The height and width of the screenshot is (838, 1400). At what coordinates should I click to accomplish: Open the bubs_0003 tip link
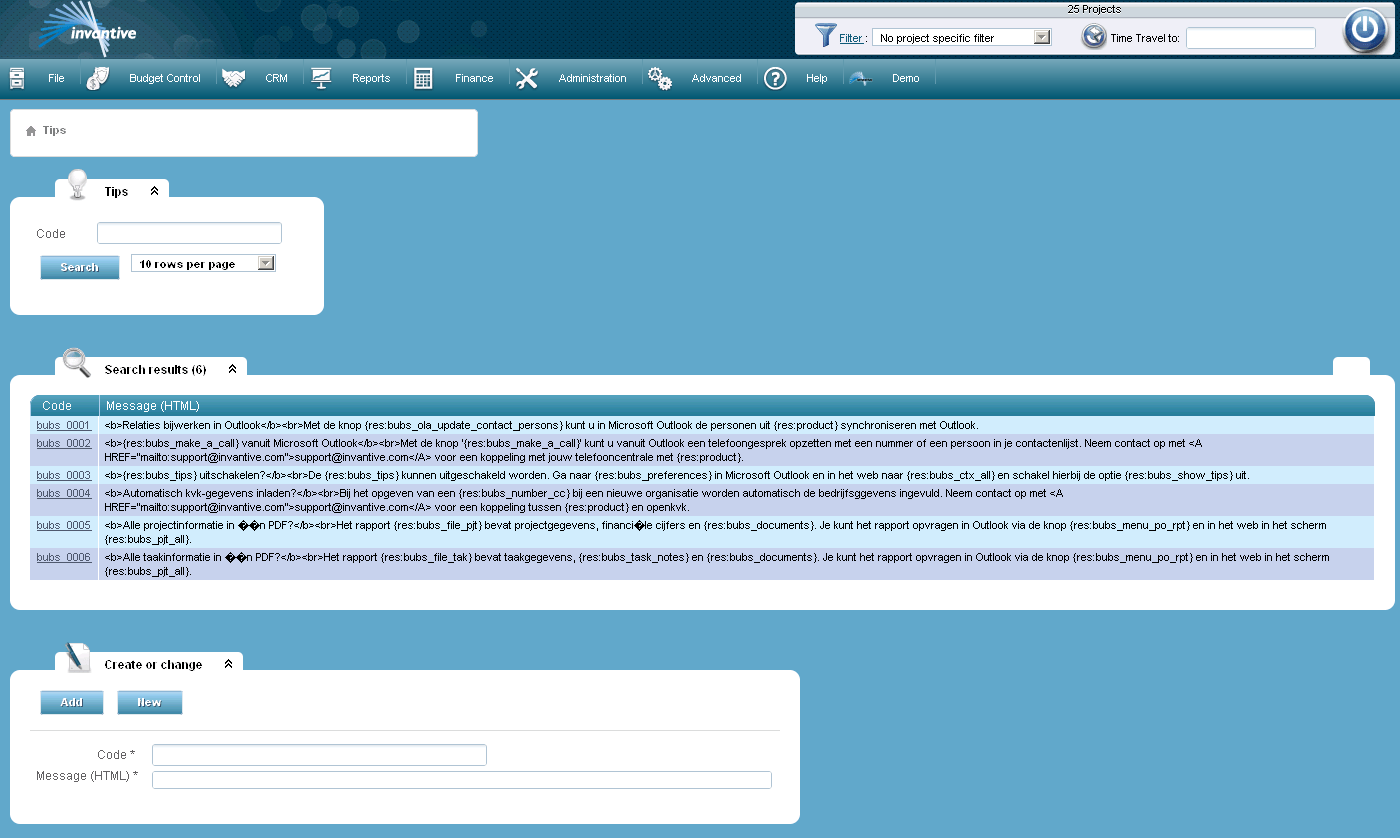coord(63,475)
